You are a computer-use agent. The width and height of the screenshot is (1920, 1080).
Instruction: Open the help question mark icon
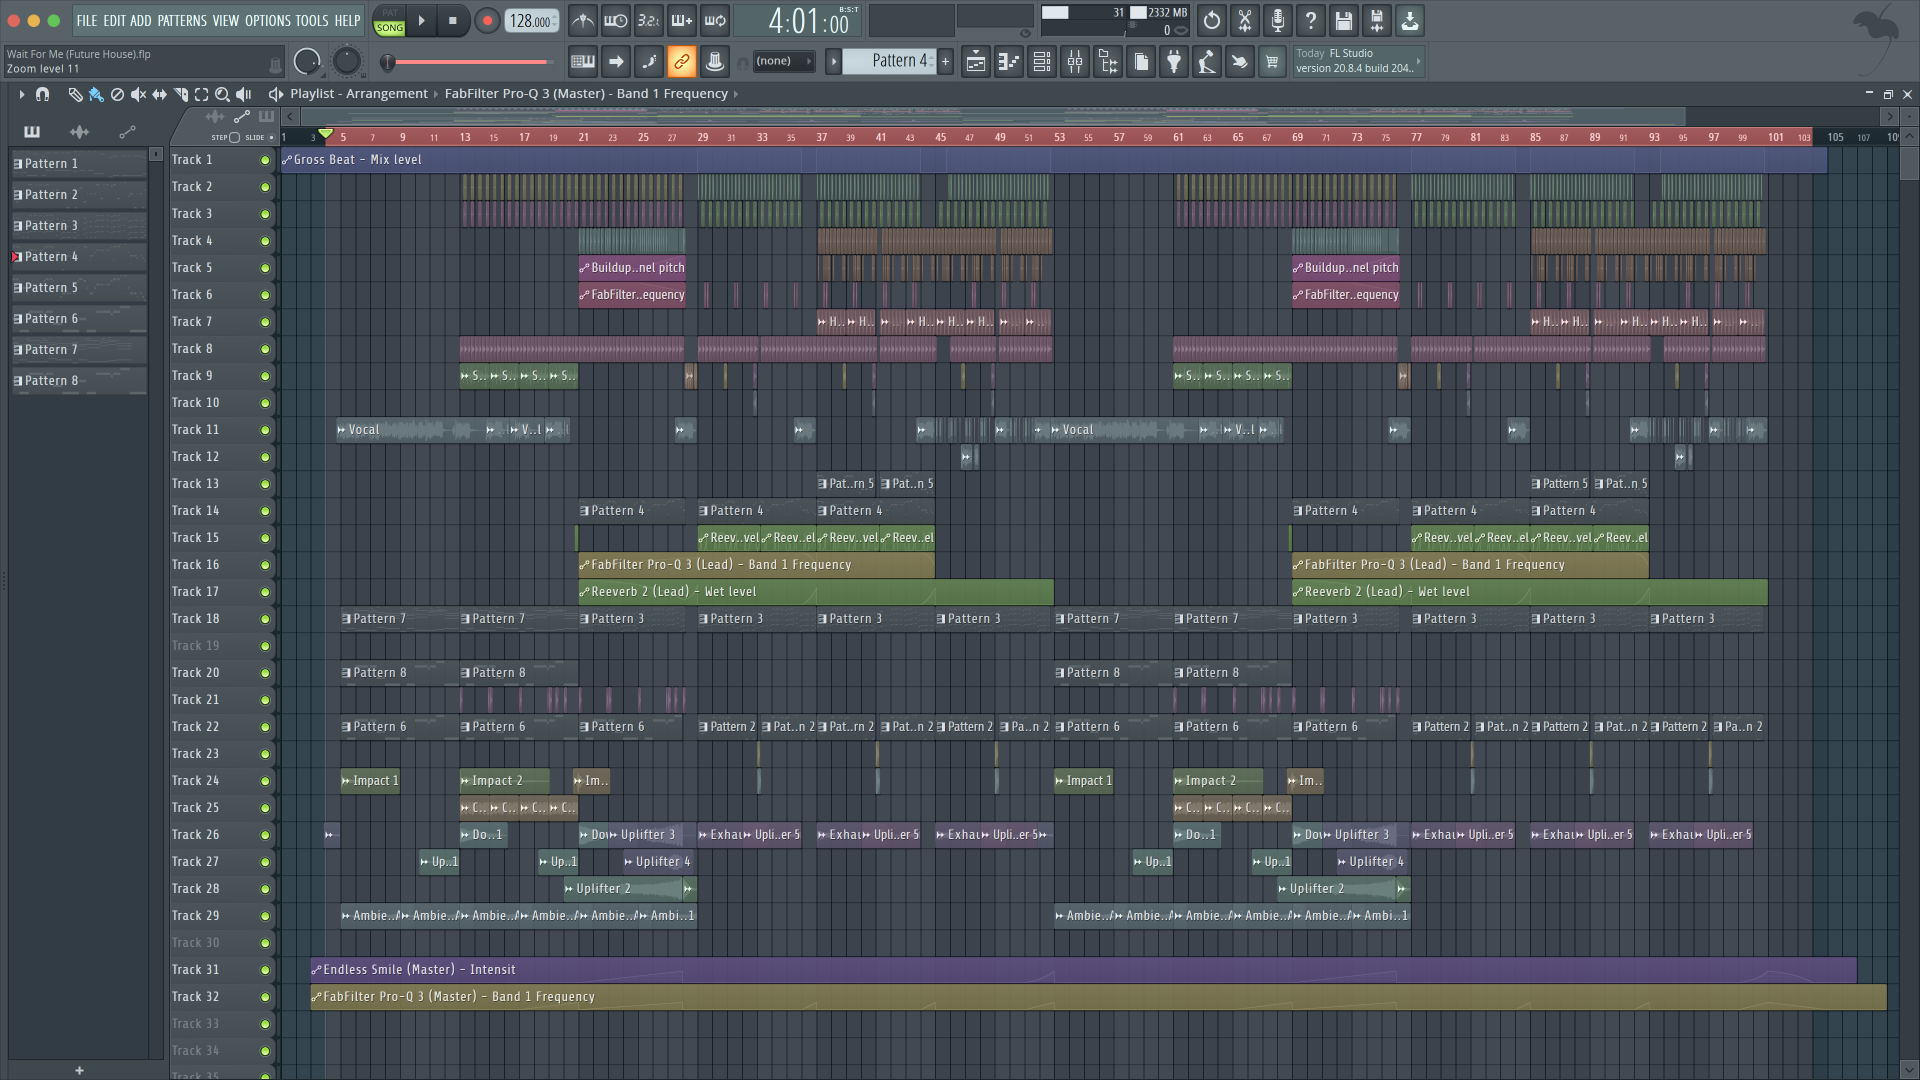coord(1311,20)
